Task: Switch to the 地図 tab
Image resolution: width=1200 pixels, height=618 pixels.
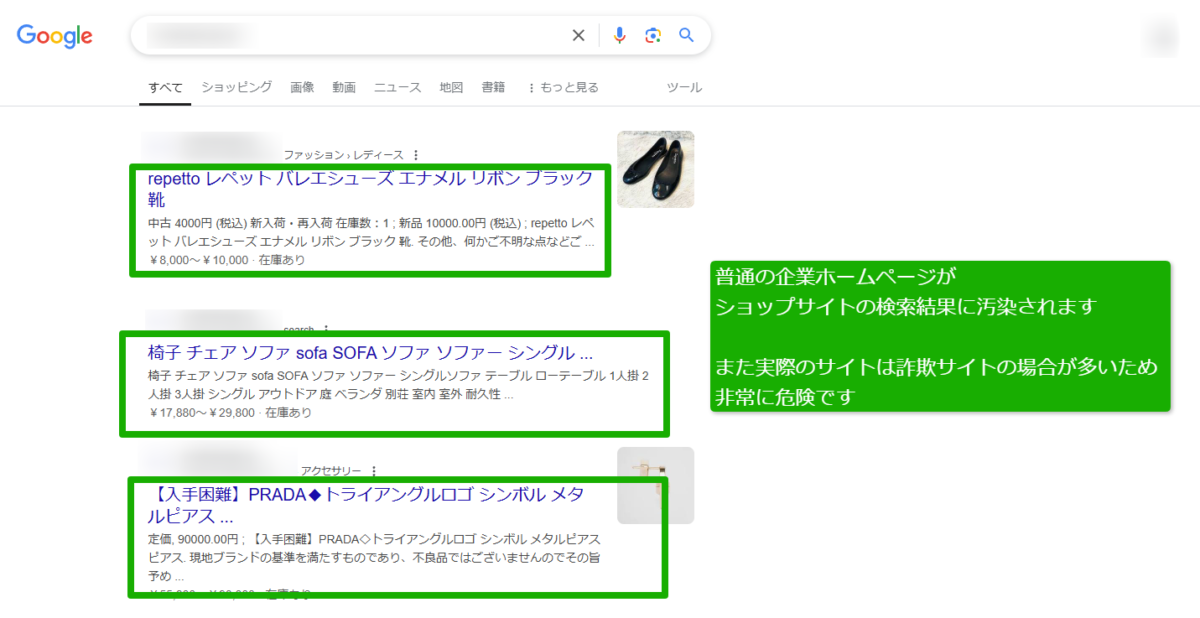Action: [451, 87]
